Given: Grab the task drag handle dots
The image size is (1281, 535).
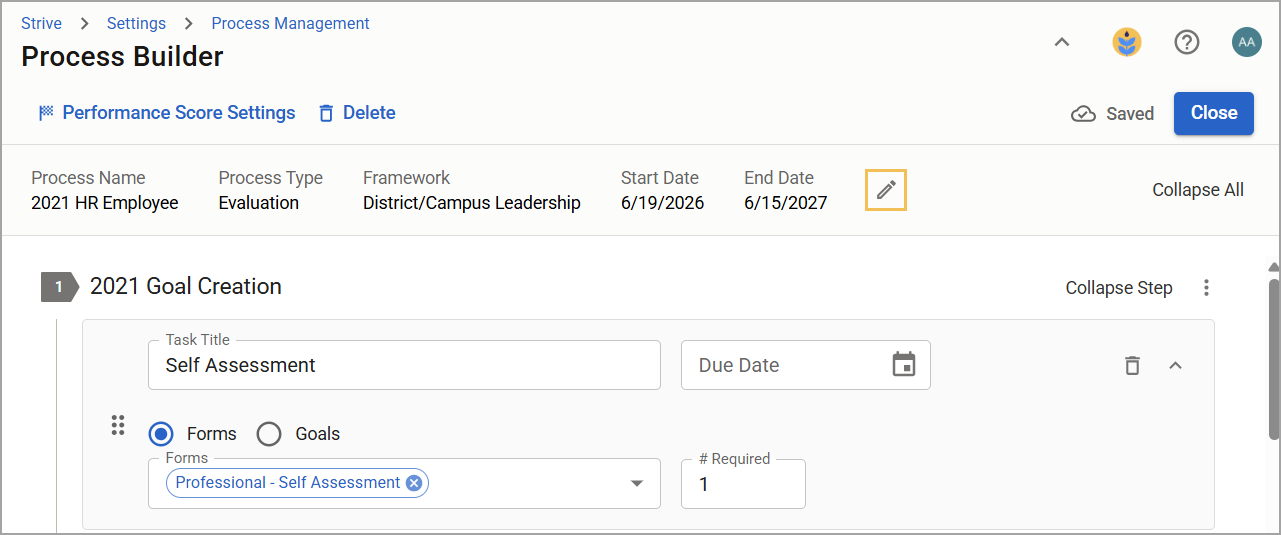Looking at the screenshot, I should [117, 425].
